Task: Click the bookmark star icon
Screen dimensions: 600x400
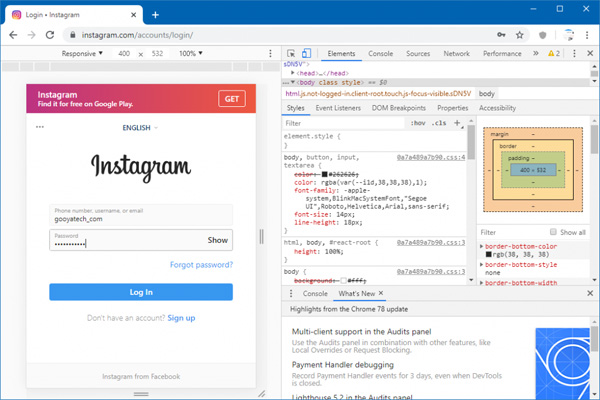Action: pos(519,35)
